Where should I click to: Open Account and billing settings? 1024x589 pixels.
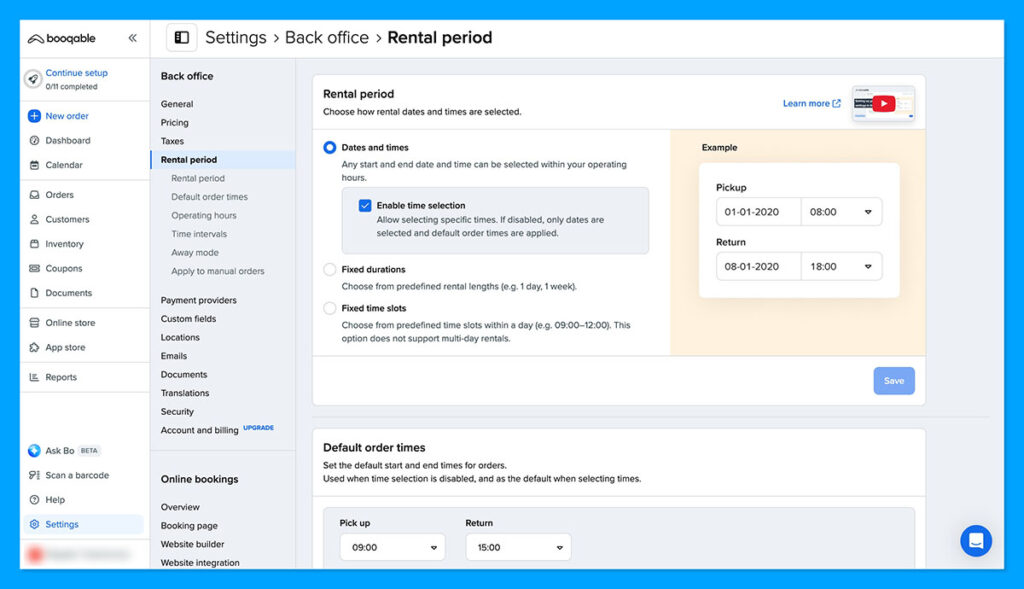tap(199, 430)
